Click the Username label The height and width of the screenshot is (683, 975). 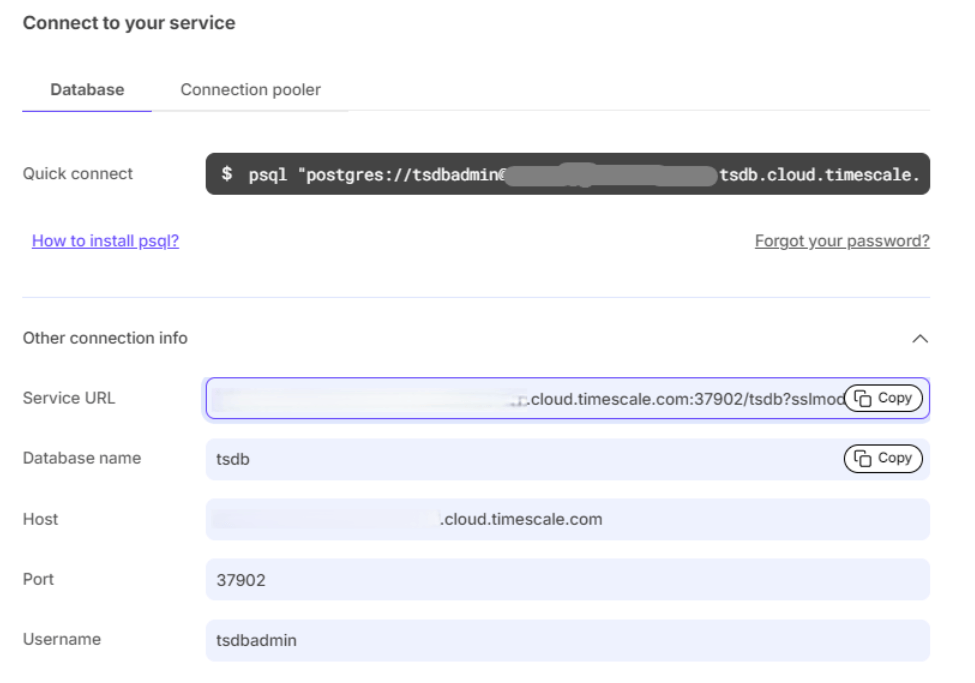tap(62, 639)
